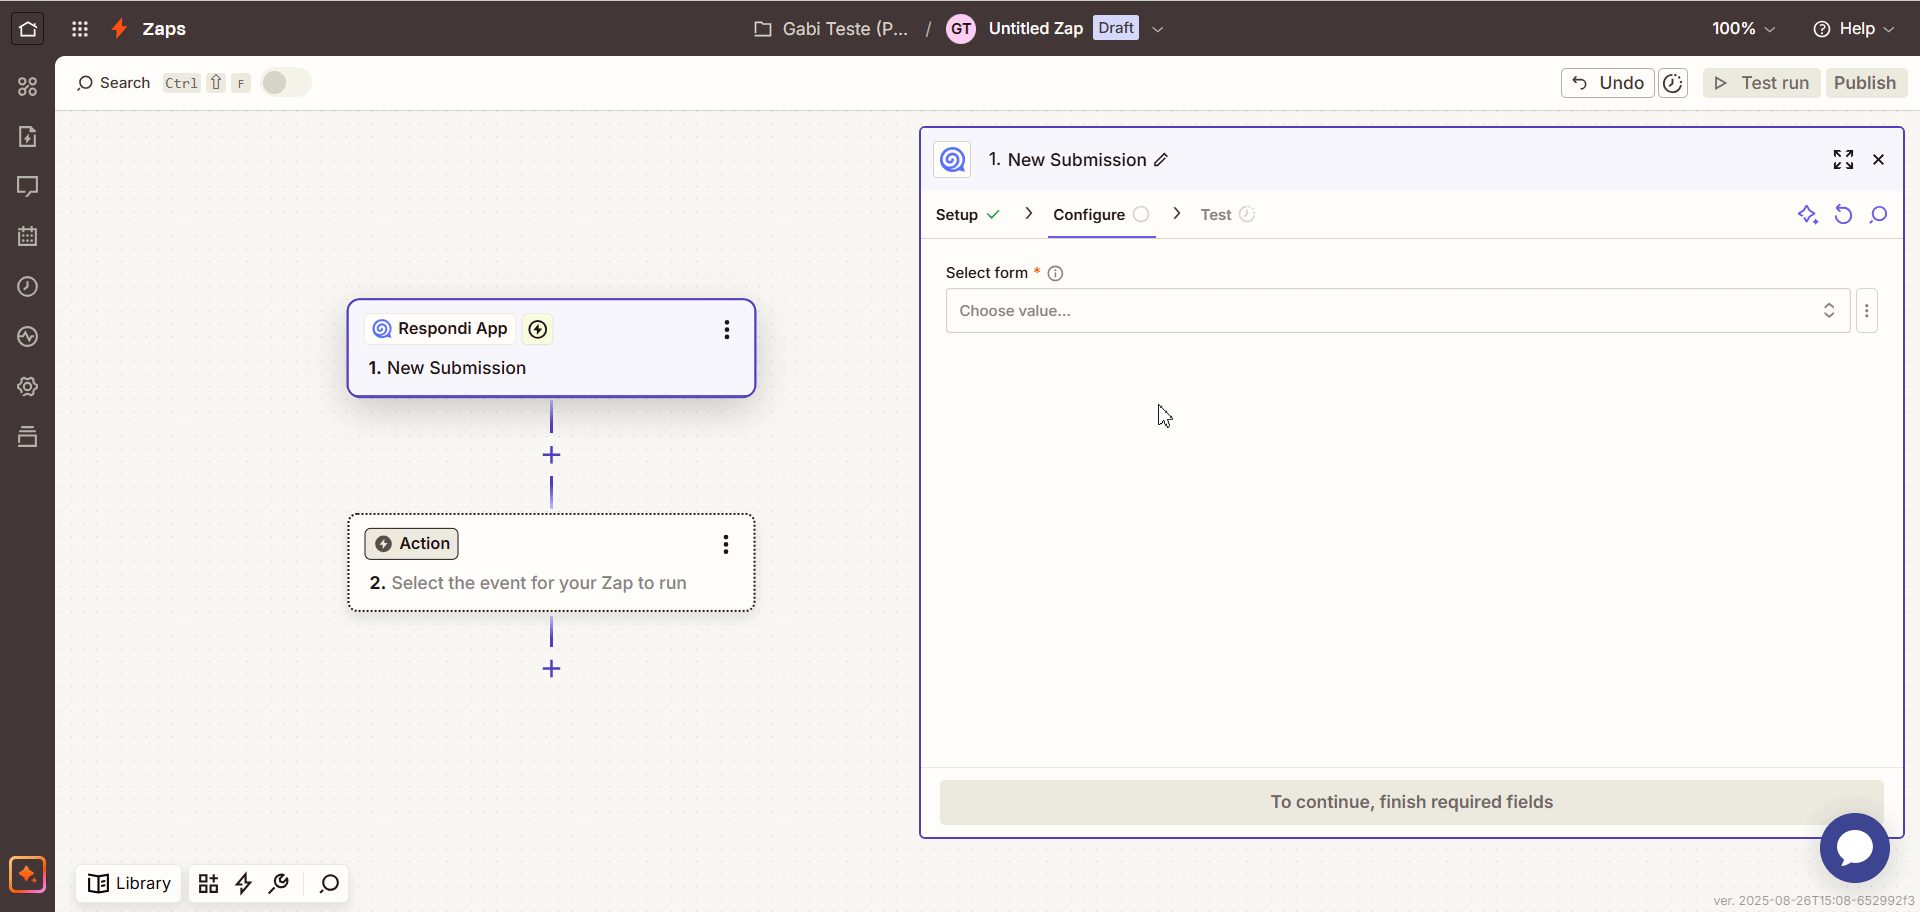Open the Gabi Teste folder breadcrumb

coord(831,29)
